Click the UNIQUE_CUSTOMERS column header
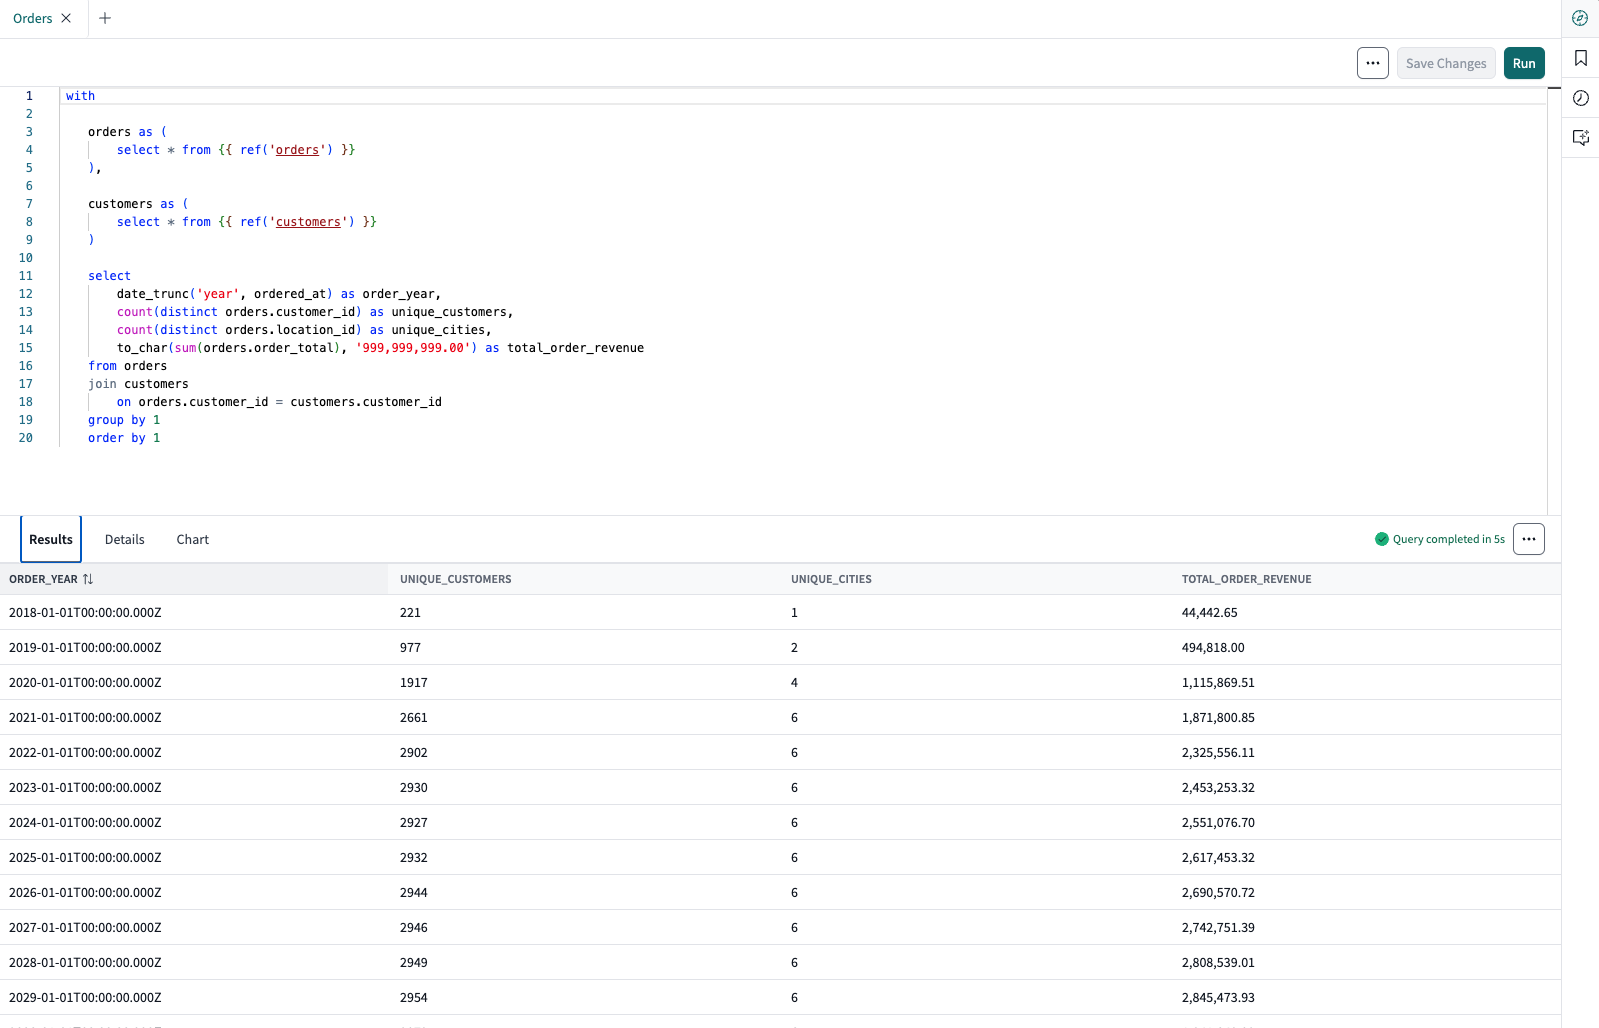Viewport: 1599px width, 1028px height. 455,579
